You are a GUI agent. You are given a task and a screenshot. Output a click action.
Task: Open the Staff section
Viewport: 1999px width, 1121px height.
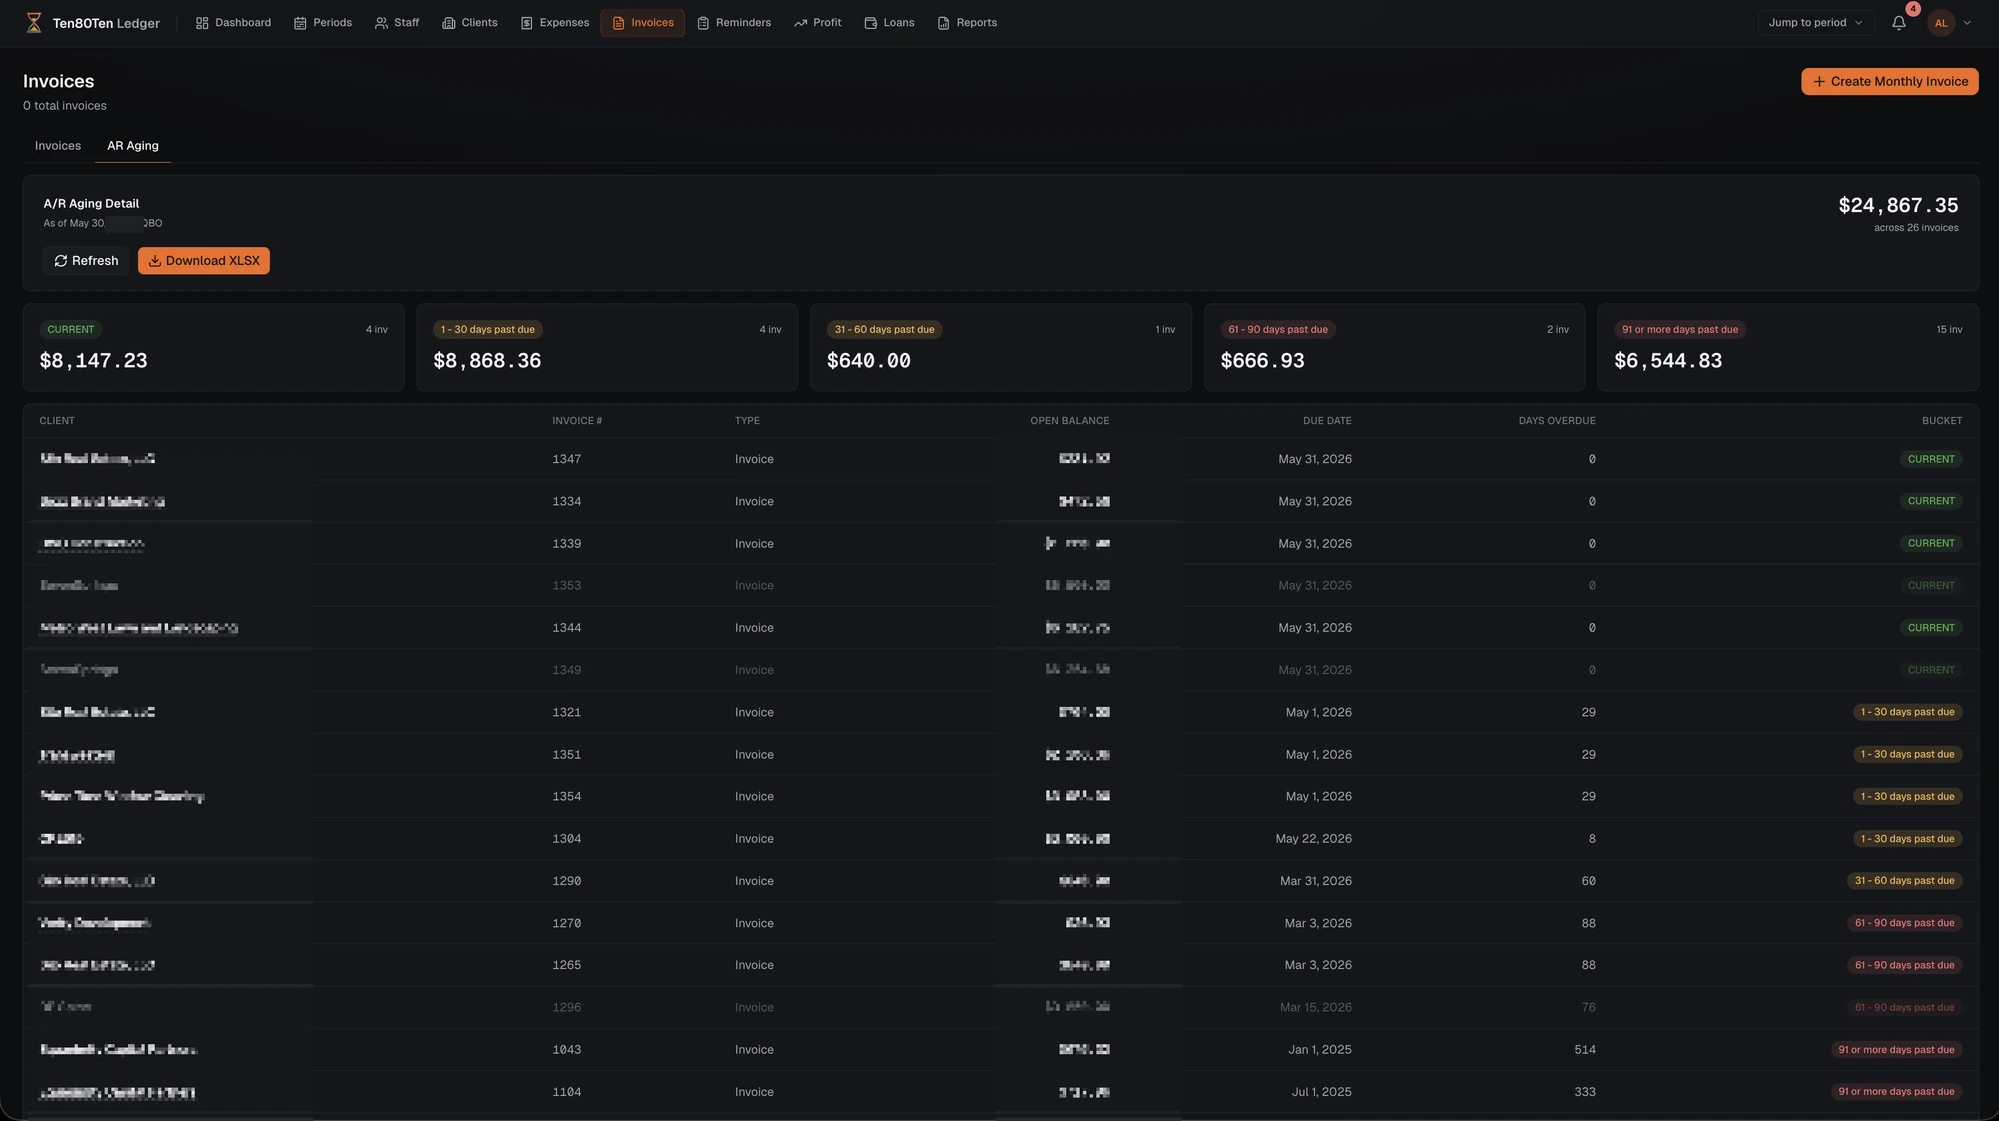(x=397, y=23)
